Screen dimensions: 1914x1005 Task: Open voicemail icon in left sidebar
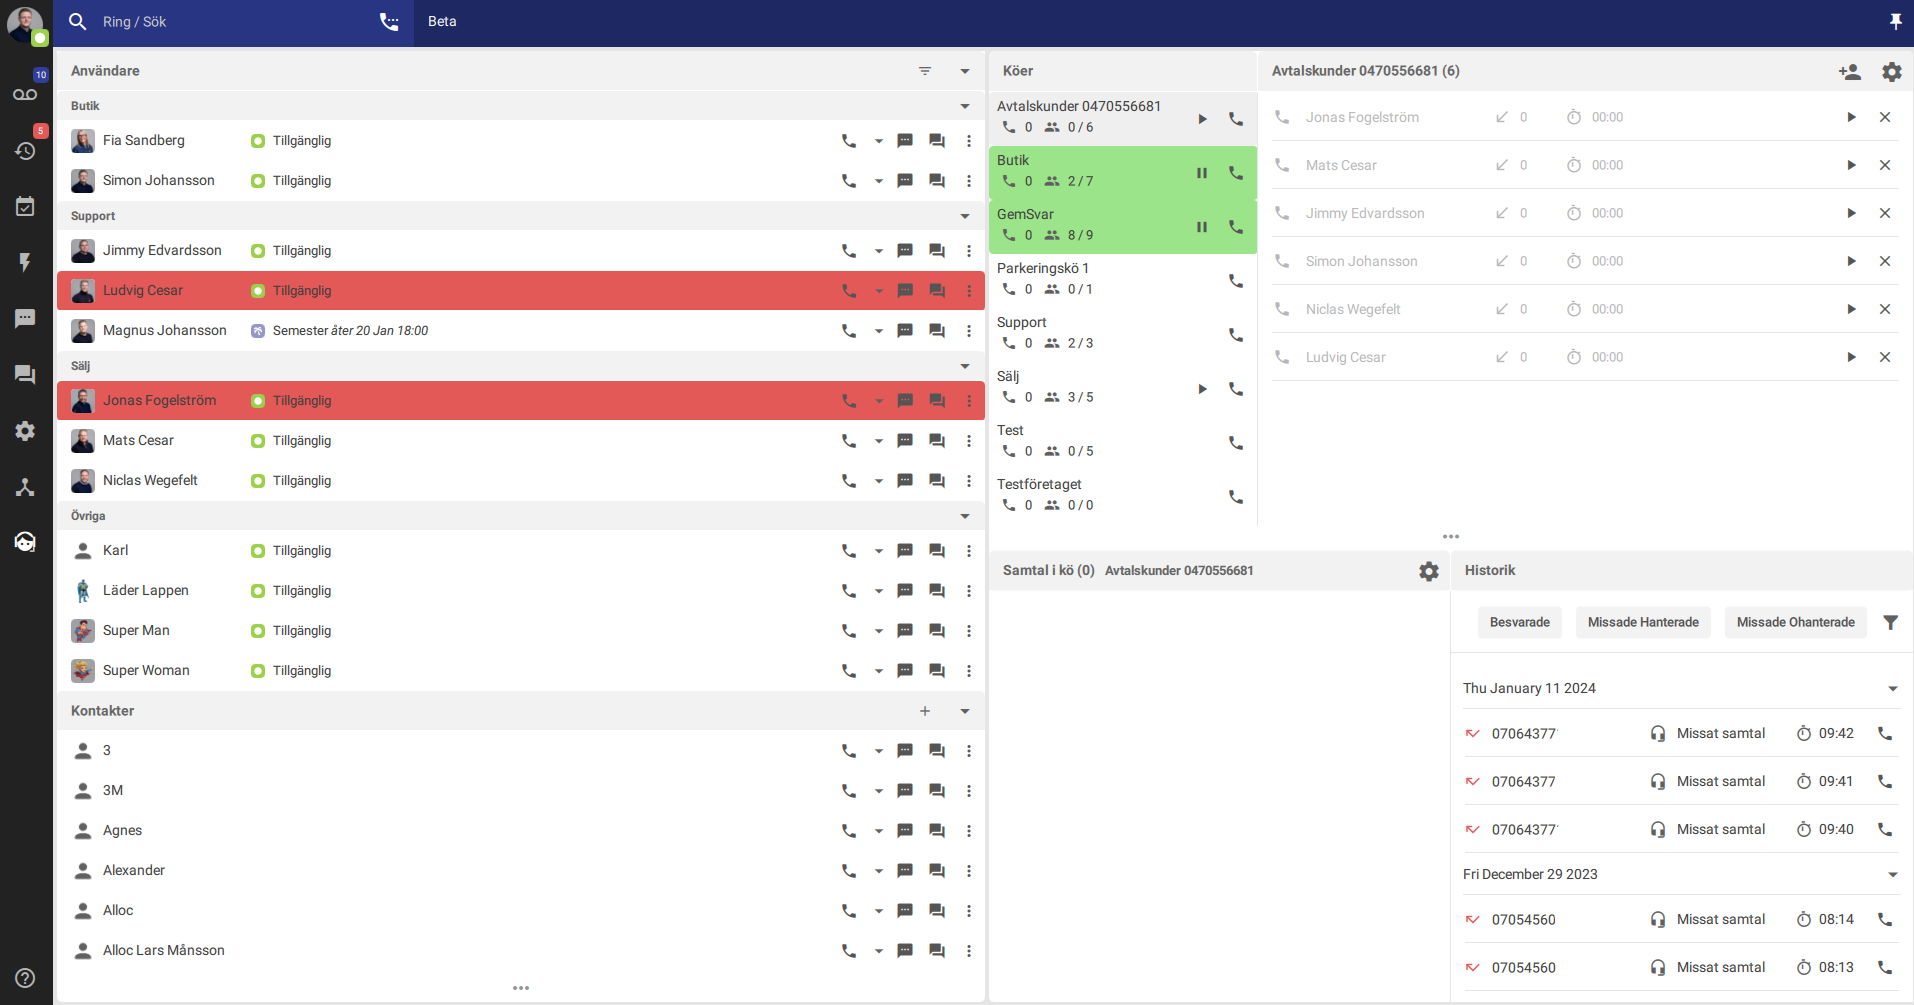point(25,94)
